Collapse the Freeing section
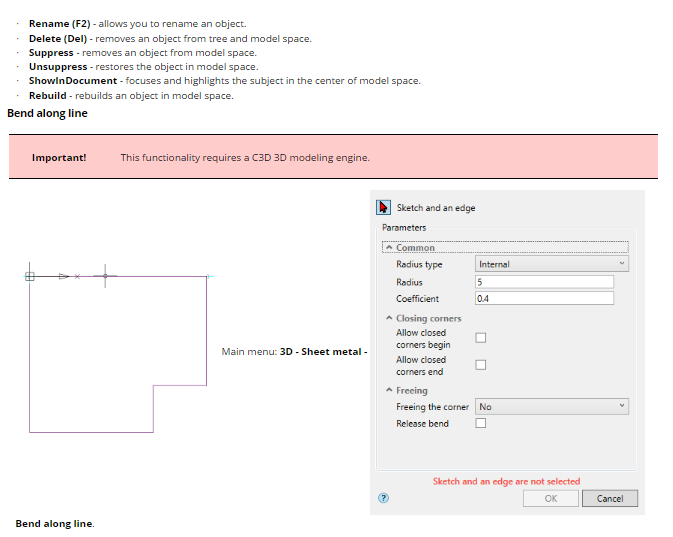The width and height of the screenshot is (673, 537). pyautogui.click(x=389, y=390)
